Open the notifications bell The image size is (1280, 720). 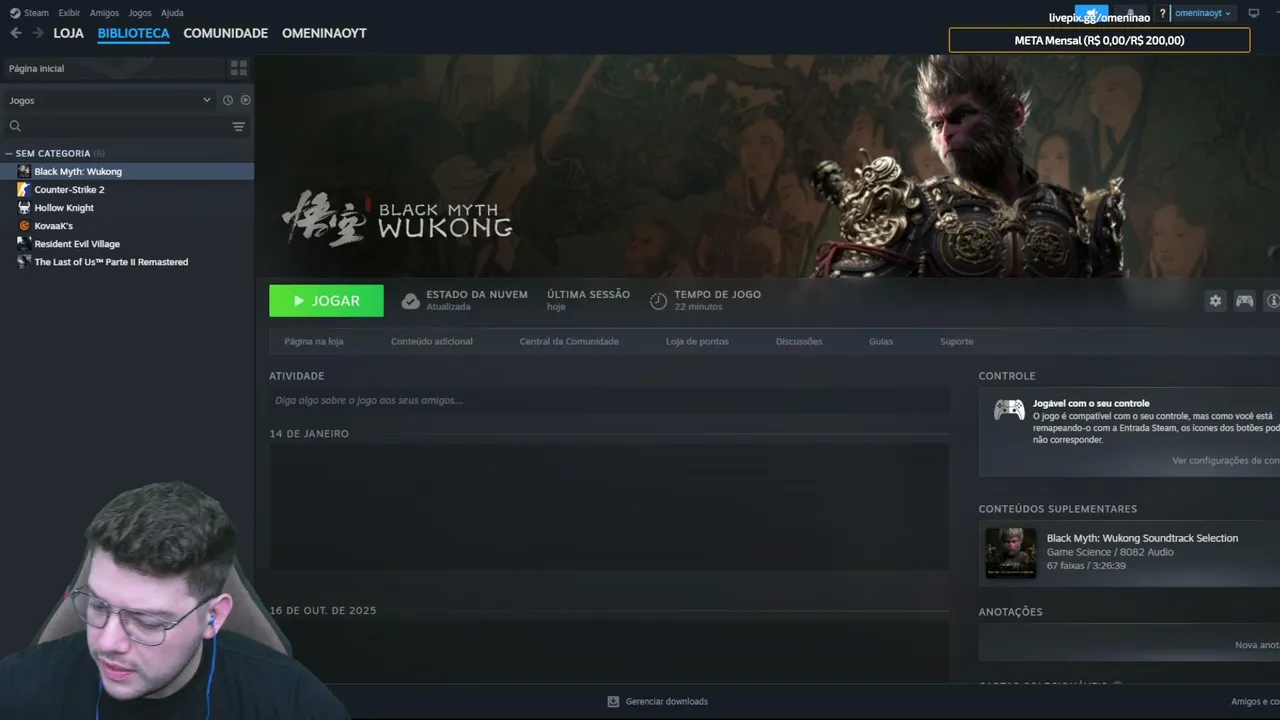(1131, 13)
